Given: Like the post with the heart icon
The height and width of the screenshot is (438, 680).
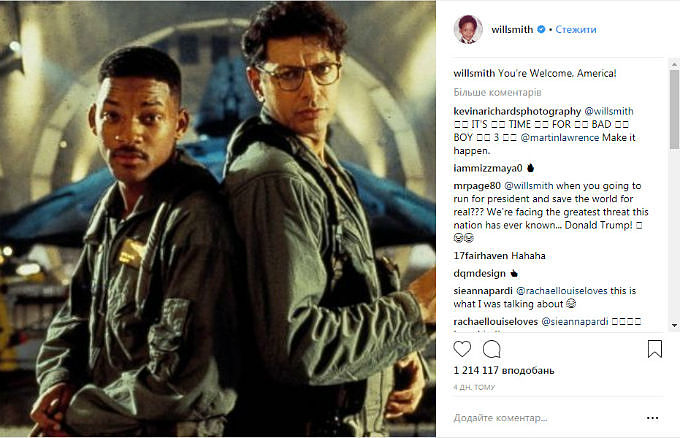Looking at the screenshot, I should pos(462,349).
